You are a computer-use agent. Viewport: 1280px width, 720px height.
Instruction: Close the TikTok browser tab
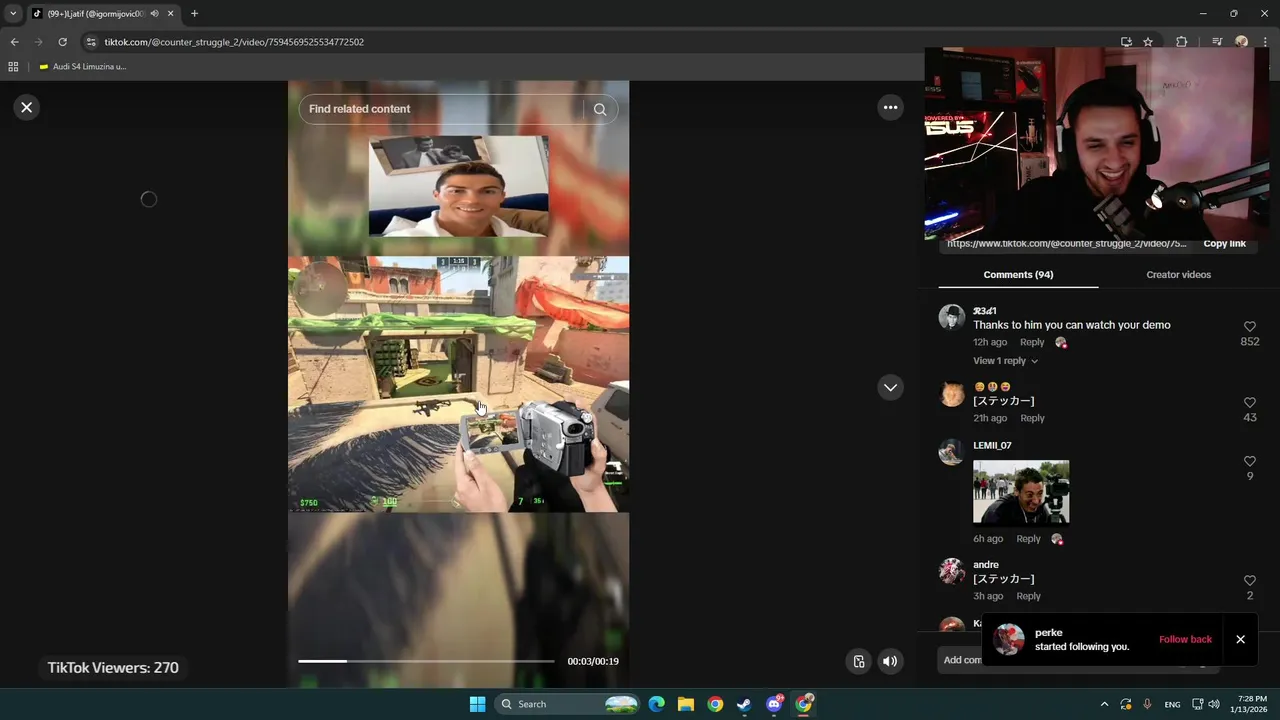170,14
